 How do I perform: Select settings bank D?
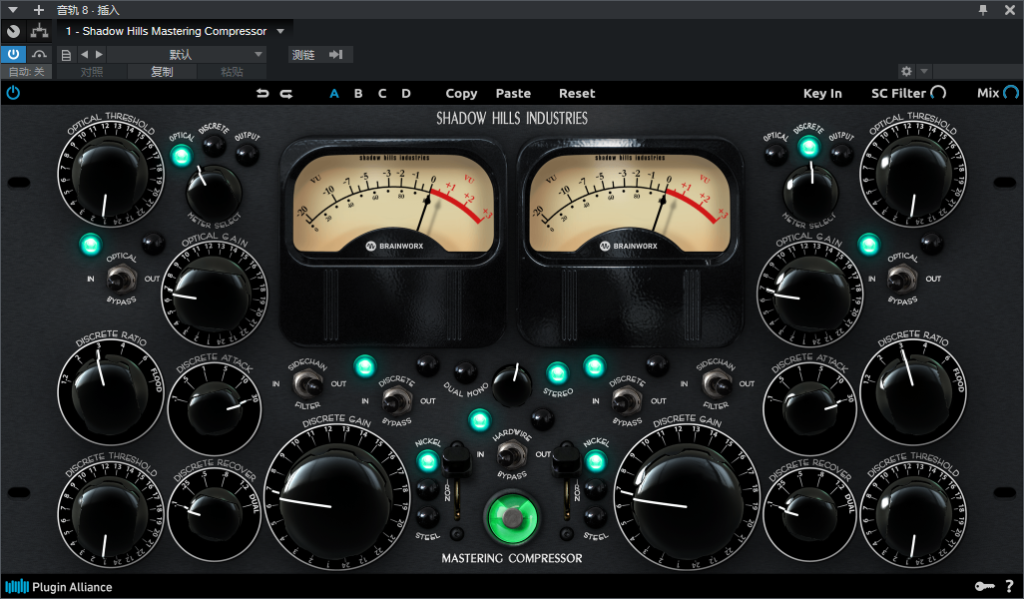click(x=406, y=93)
